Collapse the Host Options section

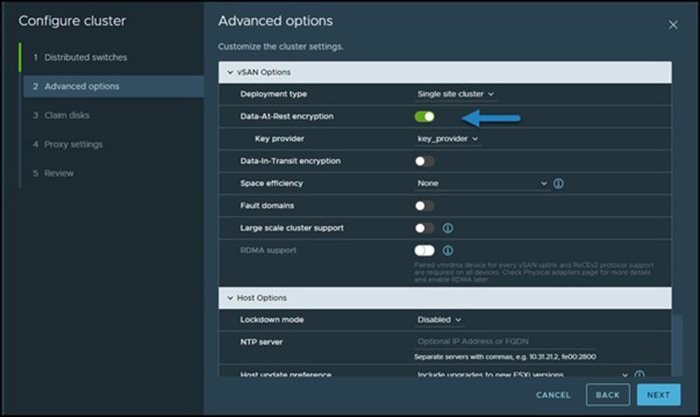click(229, 298)
